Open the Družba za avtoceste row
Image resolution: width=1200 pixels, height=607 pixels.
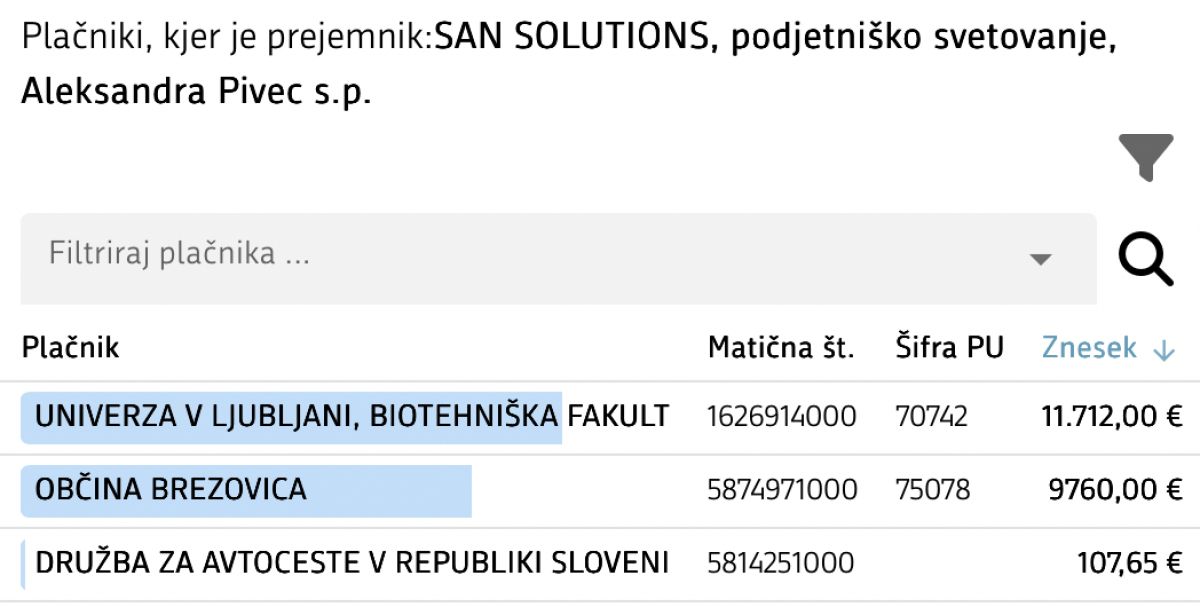(351, 563)
